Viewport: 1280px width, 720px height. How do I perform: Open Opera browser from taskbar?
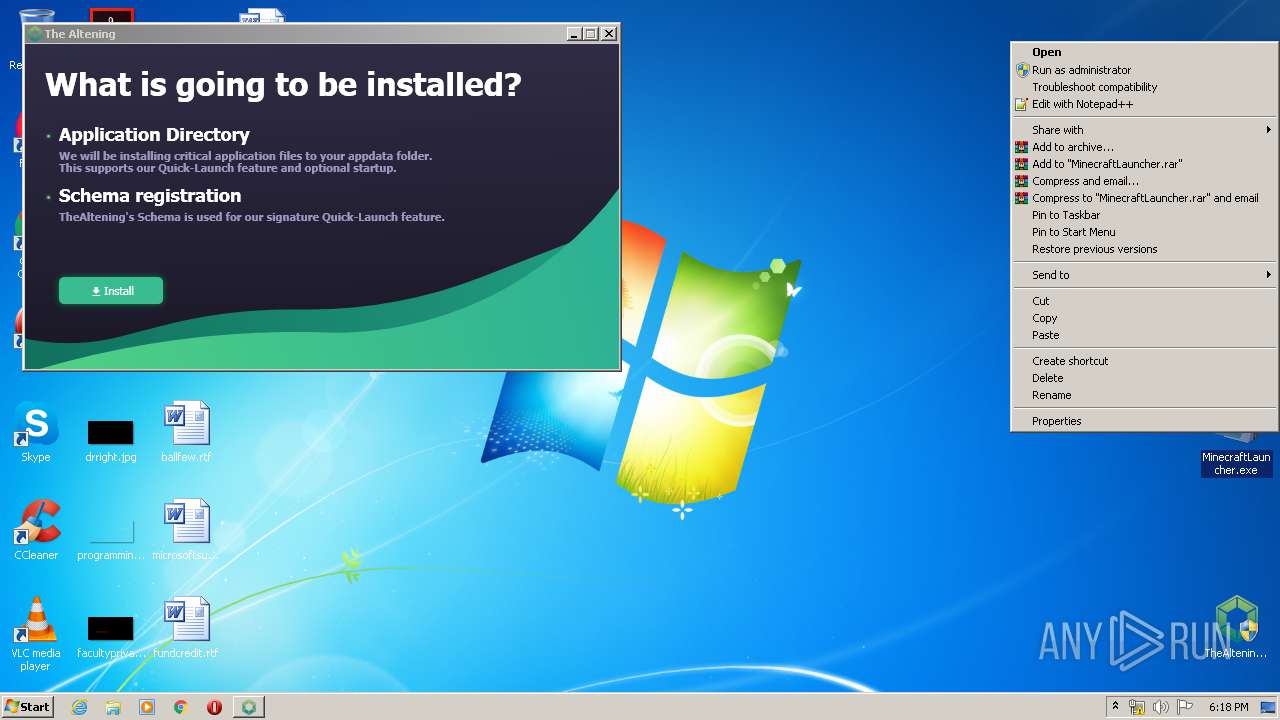[x=214, y=707]
